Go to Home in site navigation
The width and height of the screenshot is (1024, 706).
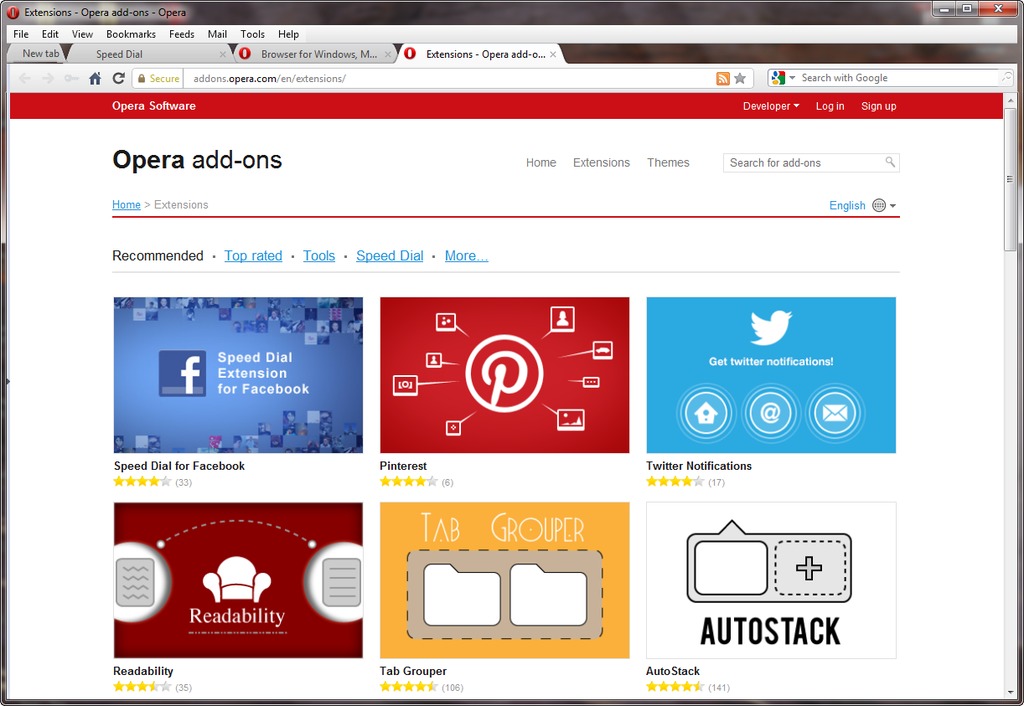541,163
